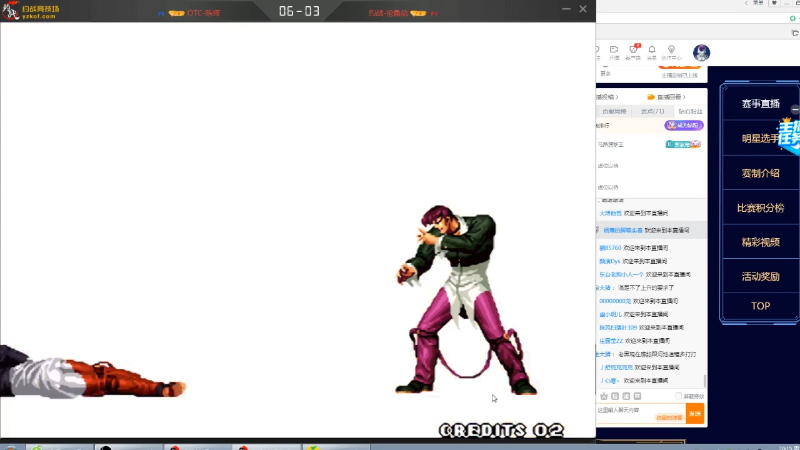This screenshot has height=450, width=800.
Task: Click the chat toolbar icon right of crown
Action: (x=615, y=396)
